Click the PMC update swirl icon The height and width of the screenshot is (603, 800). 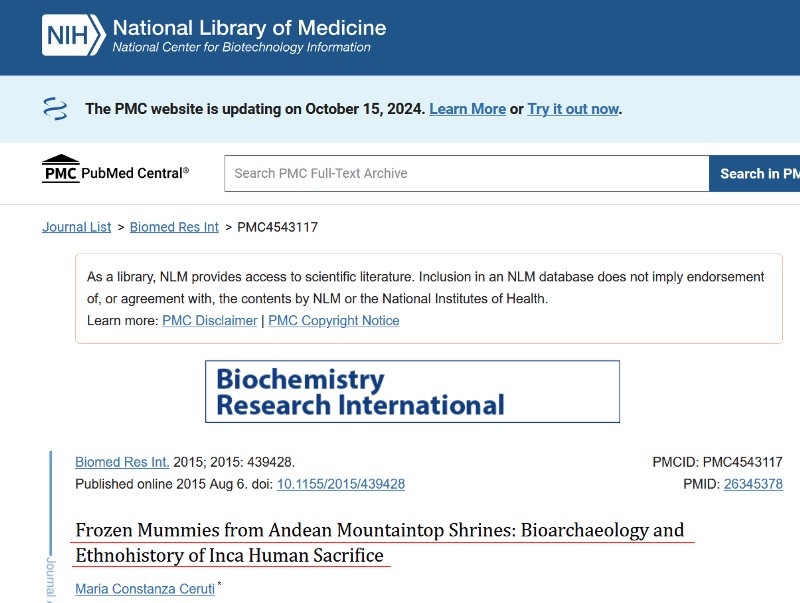click(55, 109)
